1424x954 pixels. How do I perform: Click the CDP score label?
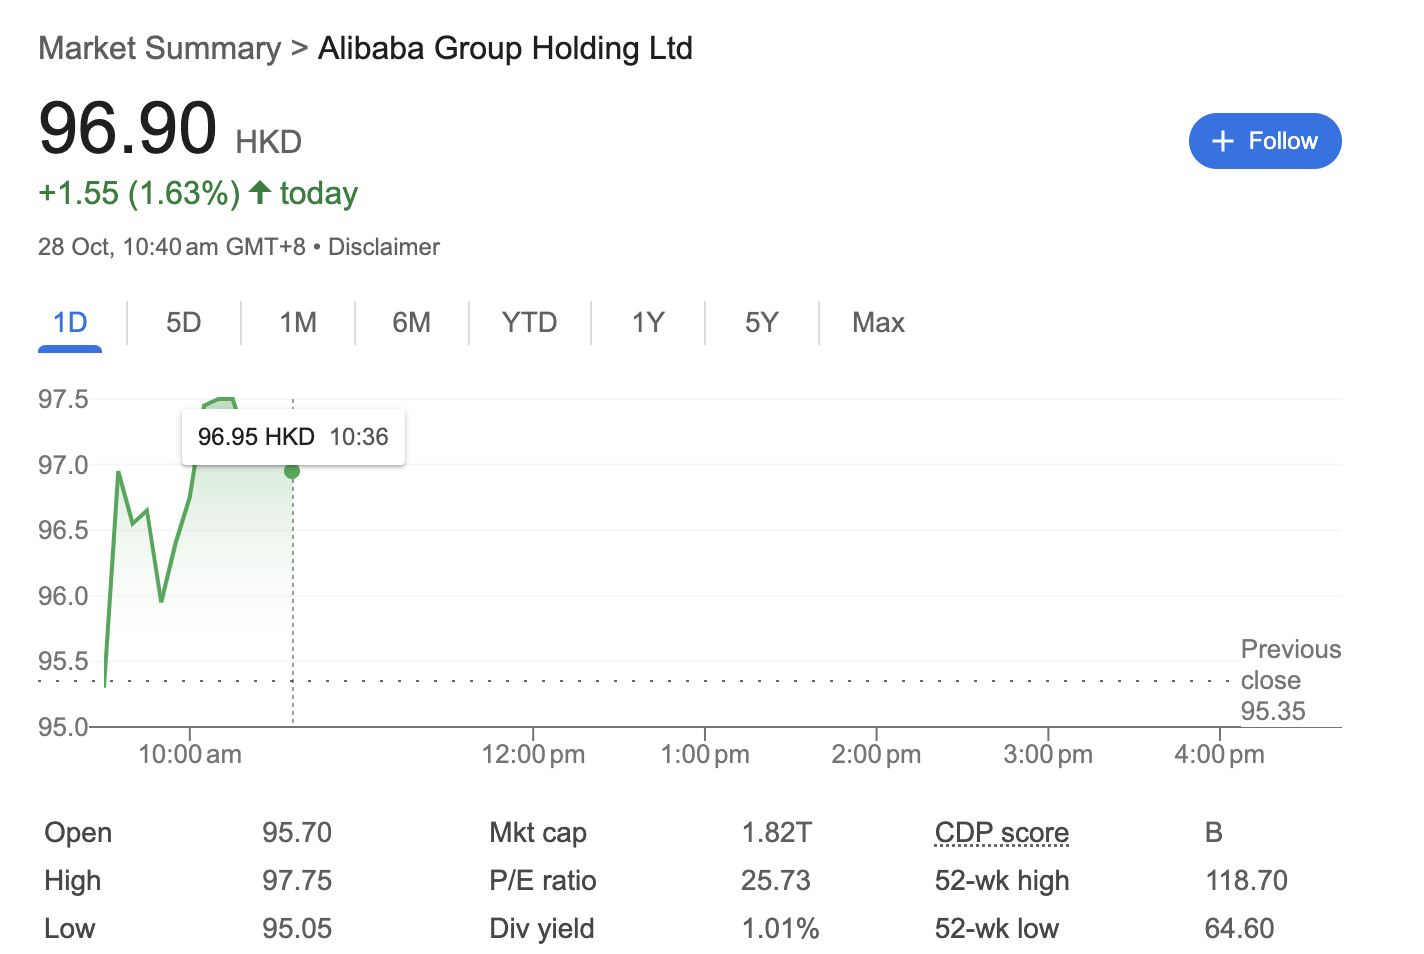pyautogui.click(x=1002, y=832)
